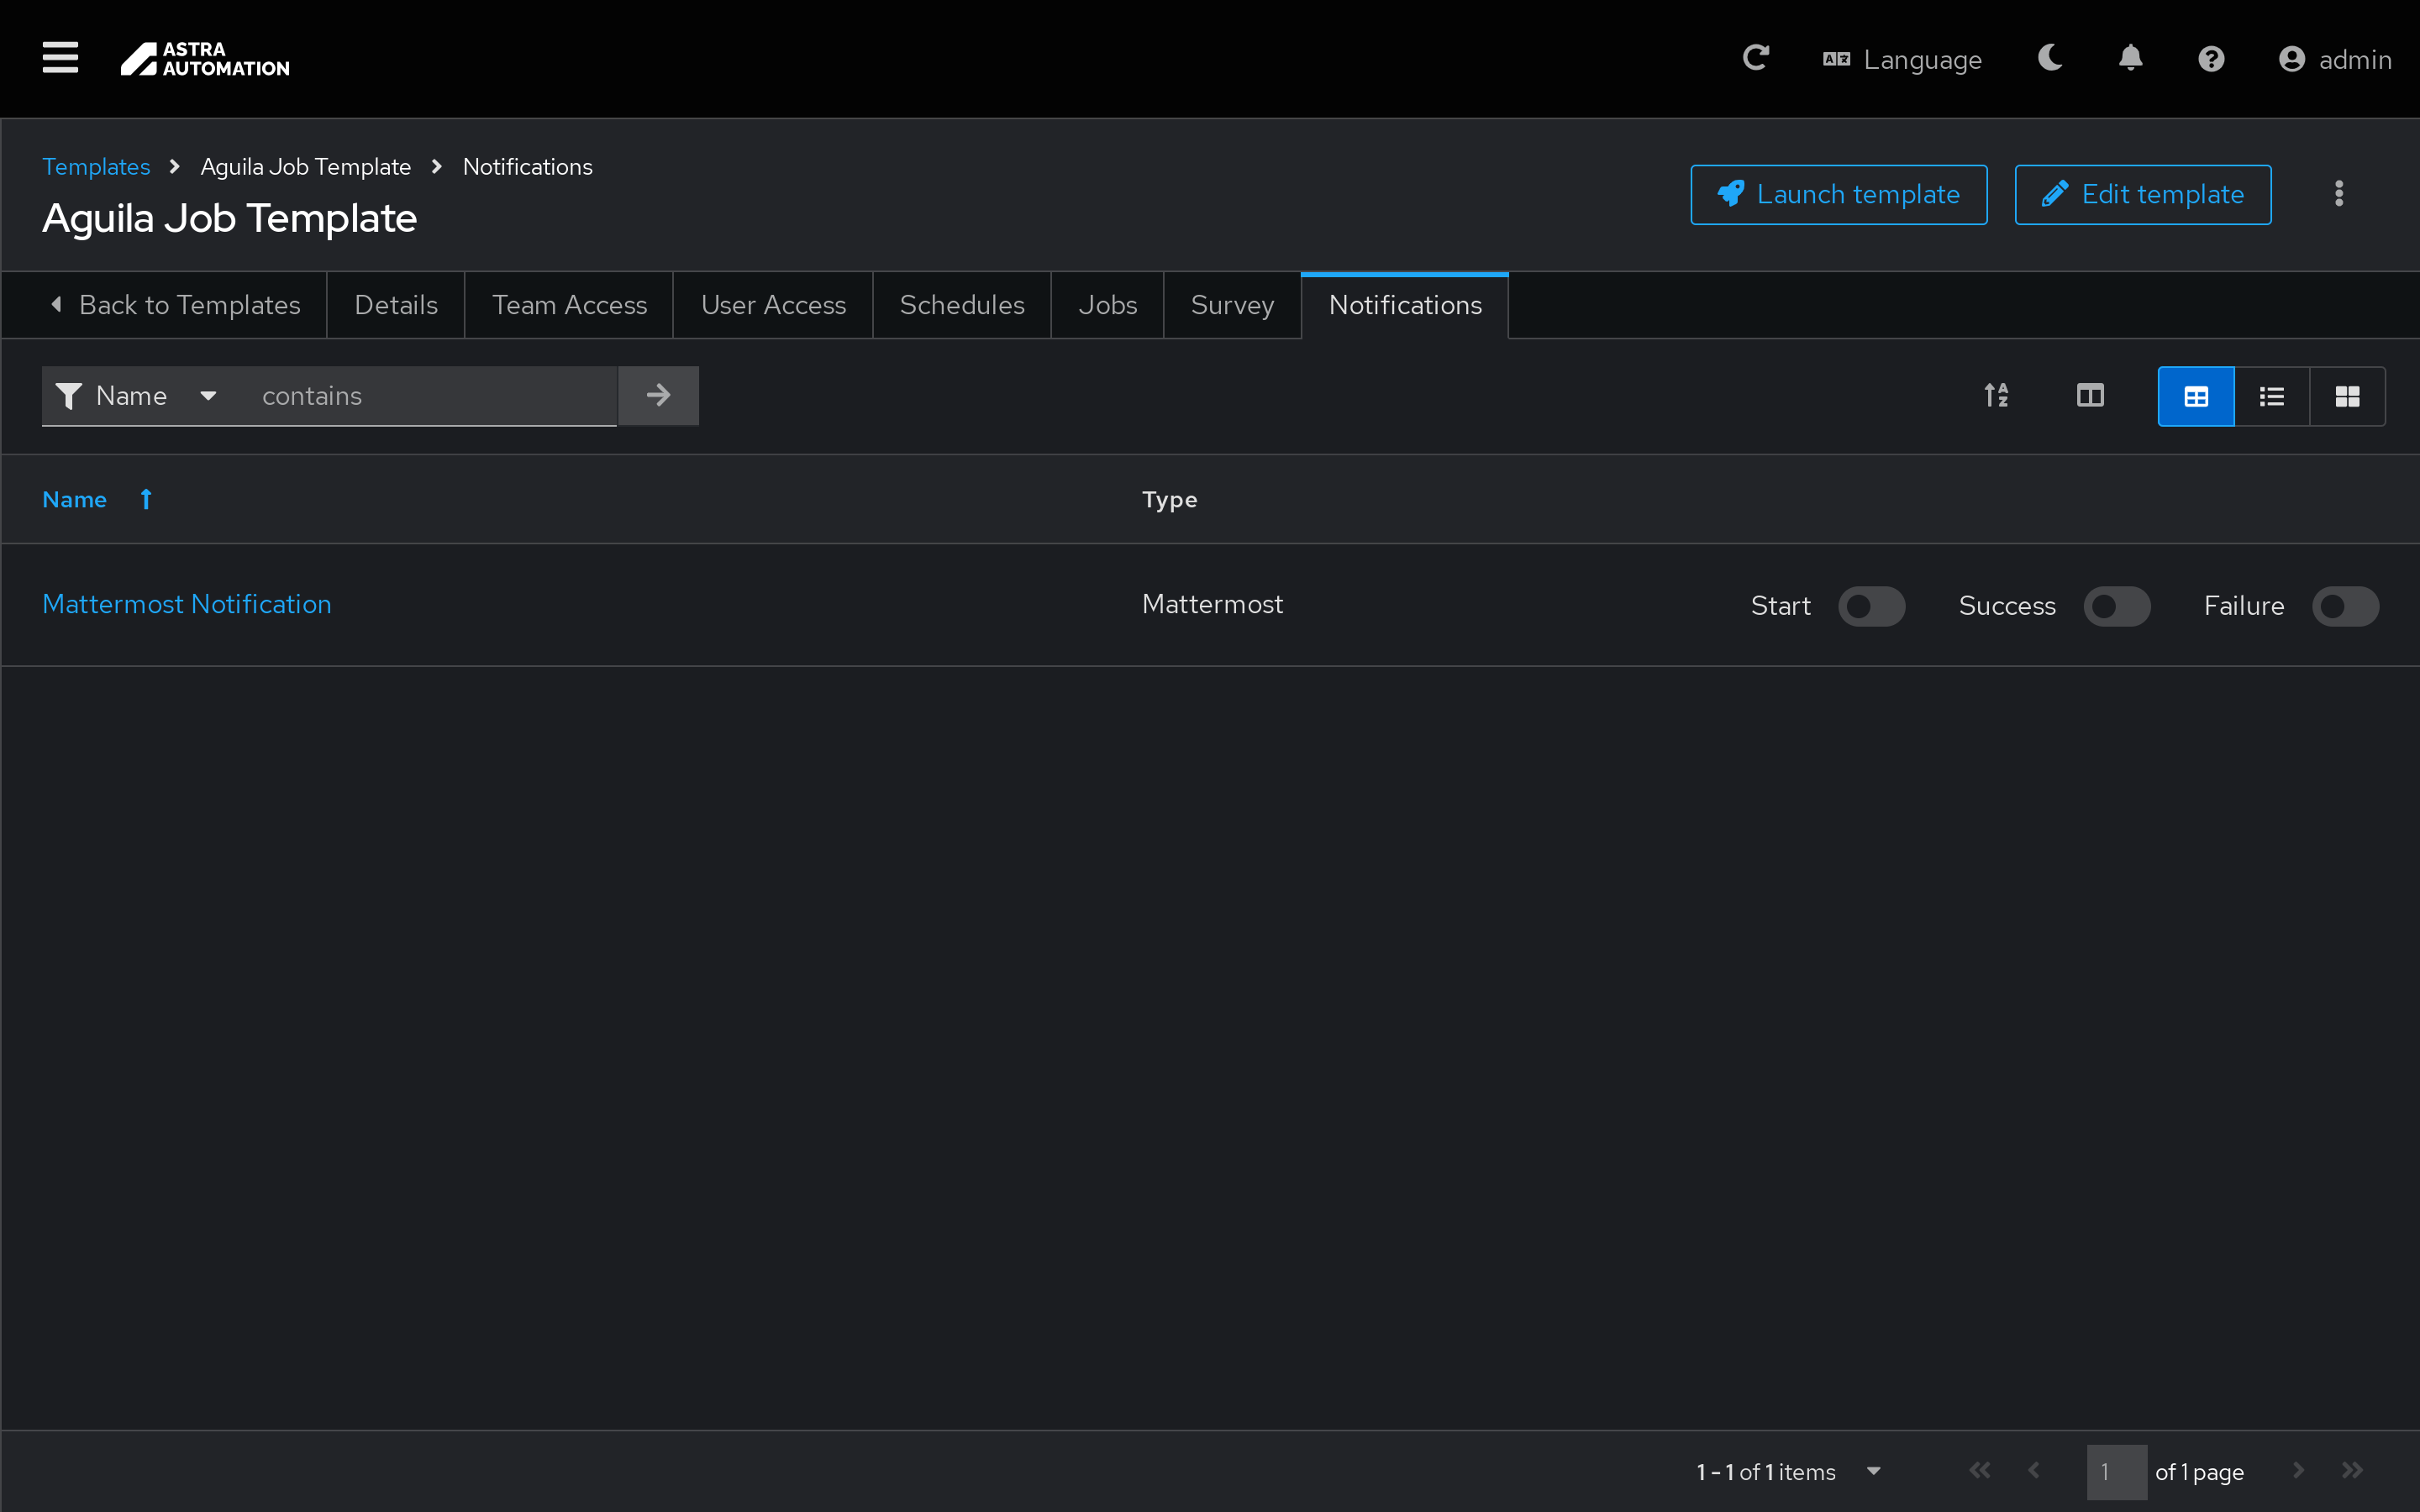Enable the Failure notification toggle

(2345, 606)
